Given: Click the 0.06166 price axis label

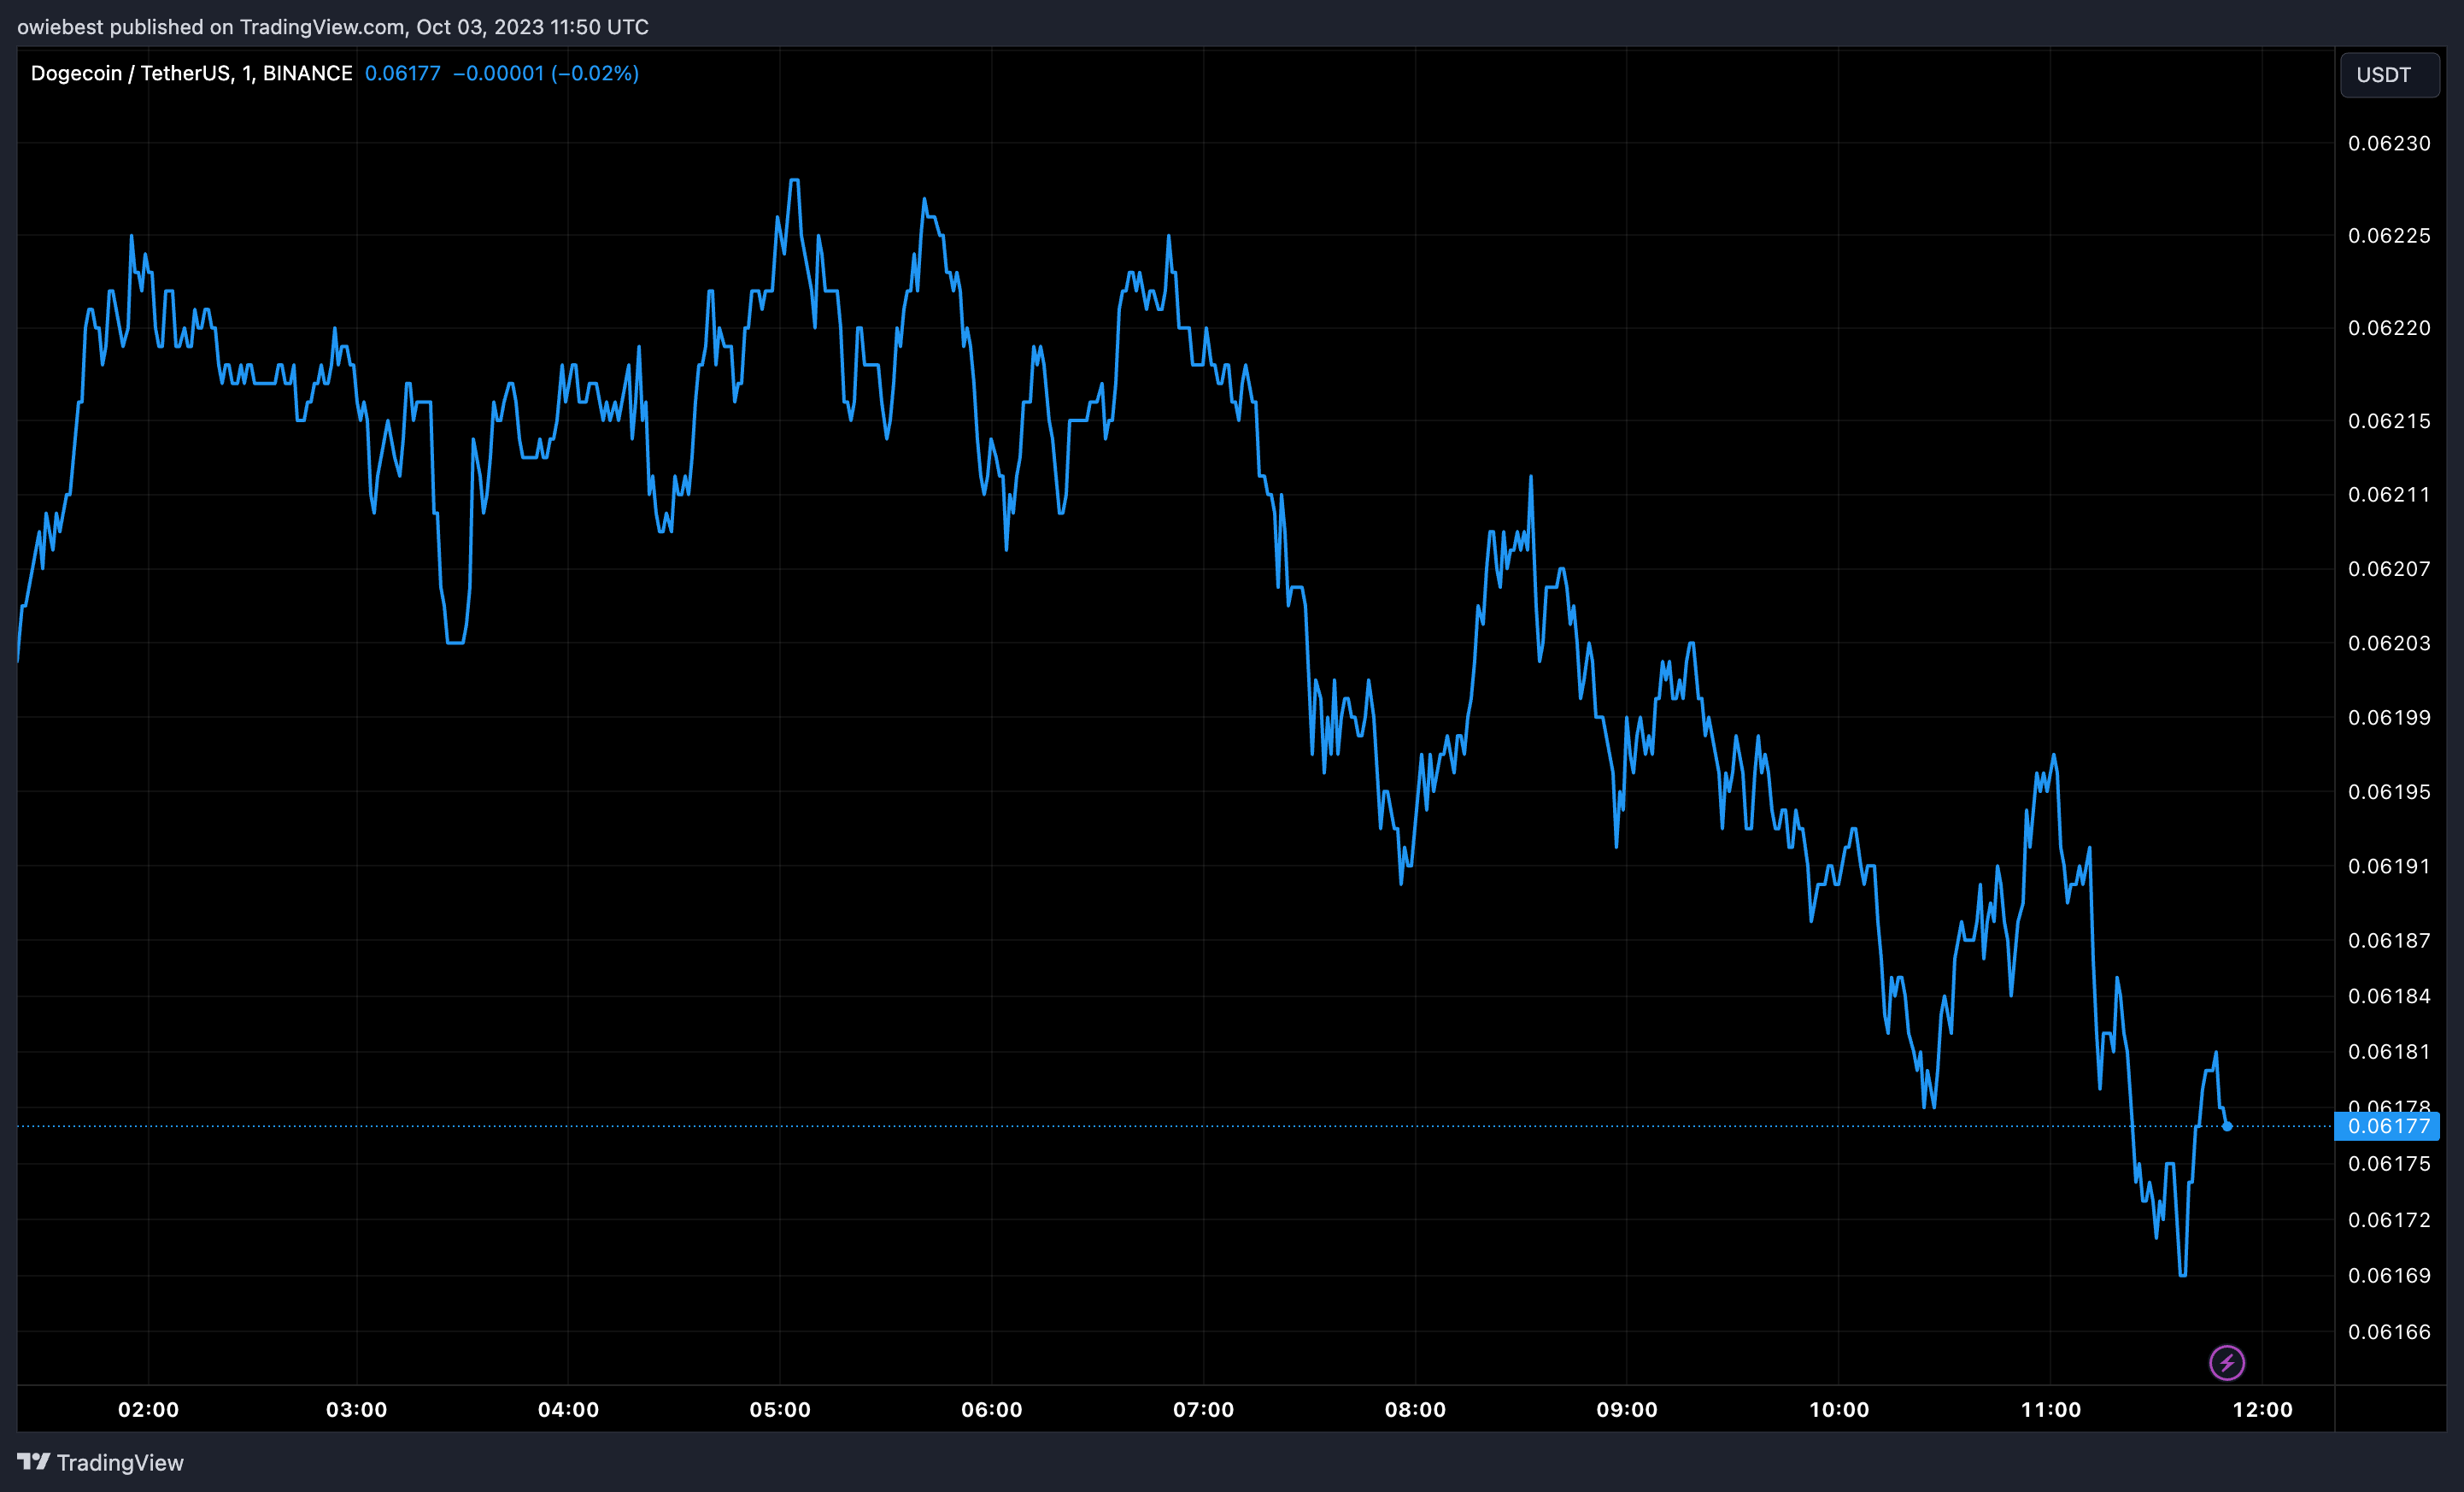Looking at the screenshot, I should [2389, 1331].
